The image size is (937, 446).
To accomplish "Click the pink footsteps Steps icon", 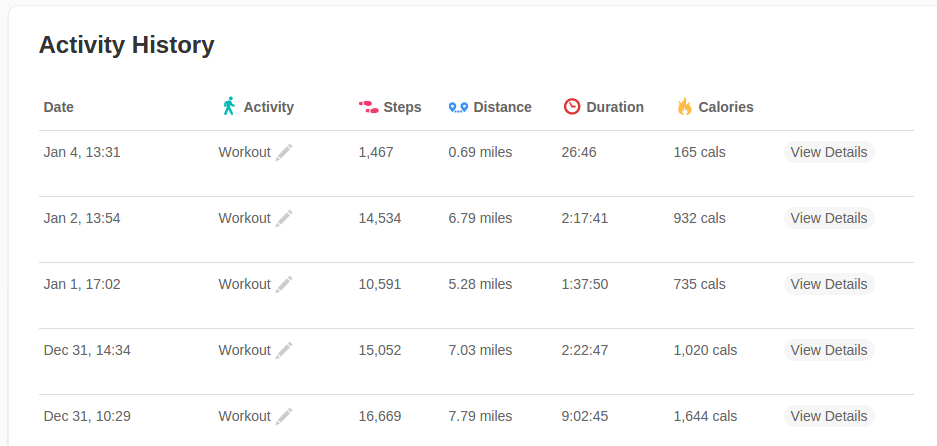I will point(368,108).
